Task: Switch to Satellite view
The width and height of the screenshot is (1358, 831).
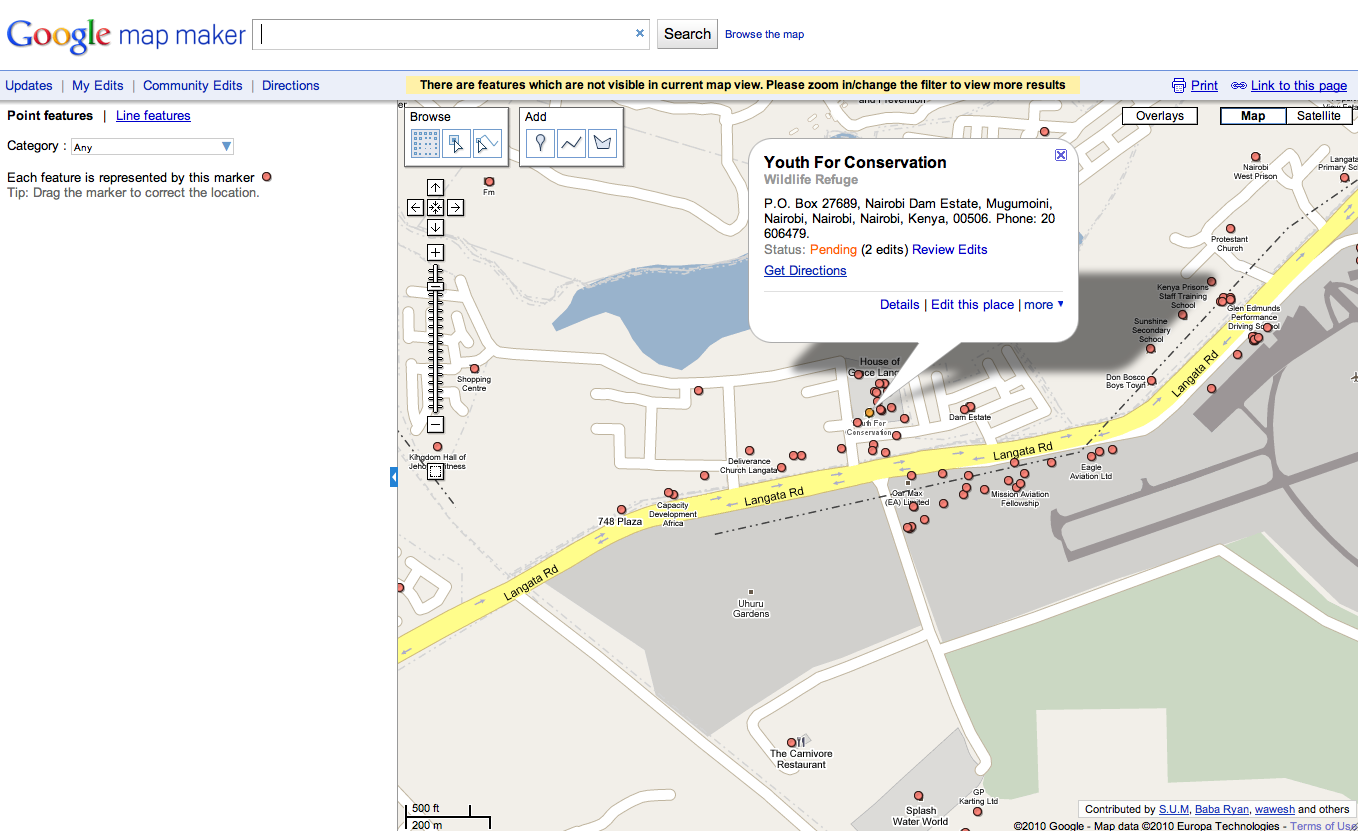Action: click(1319, 116)
